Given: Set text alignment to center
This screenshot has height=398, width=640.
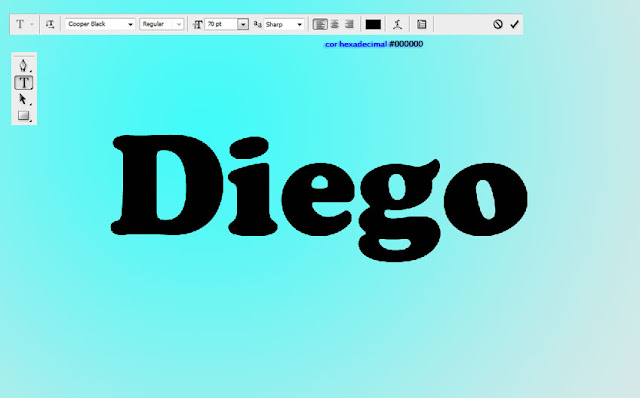Looking at the screenshot, I should click(x=334, y=24).
